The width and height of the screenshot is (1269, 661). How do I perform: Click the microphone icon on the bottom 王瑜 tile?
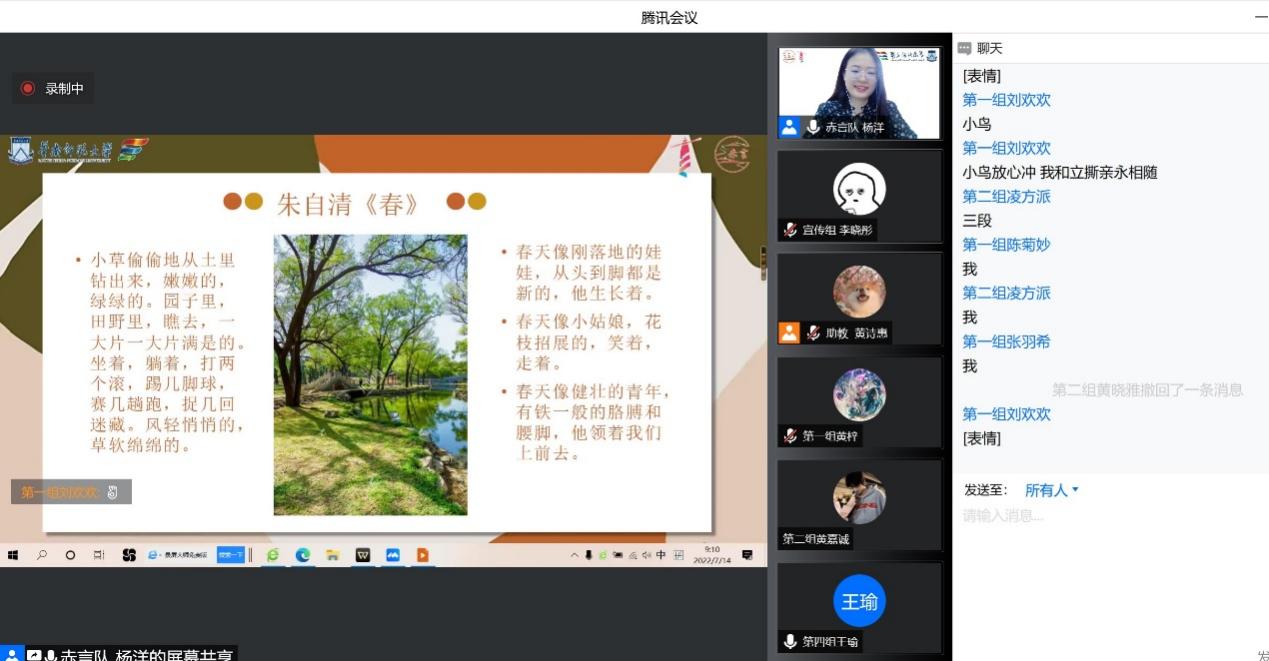tap(790, 641)
